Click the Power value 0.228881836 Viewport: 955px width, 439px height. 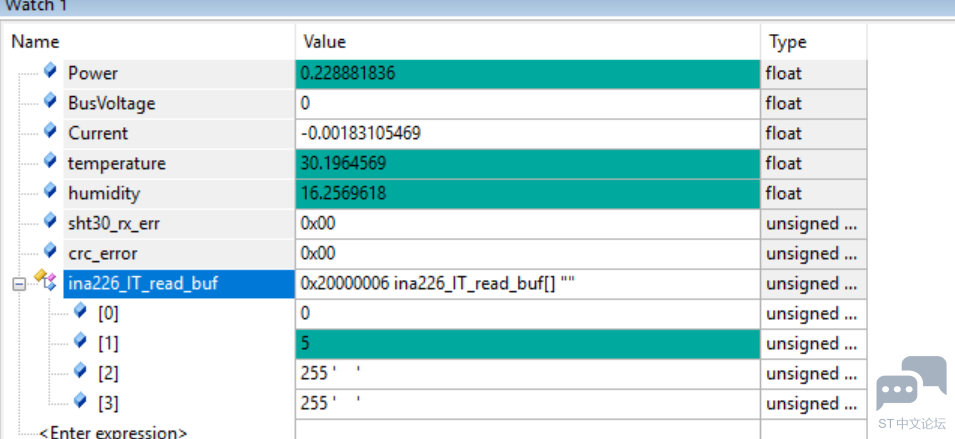point(349,73)
